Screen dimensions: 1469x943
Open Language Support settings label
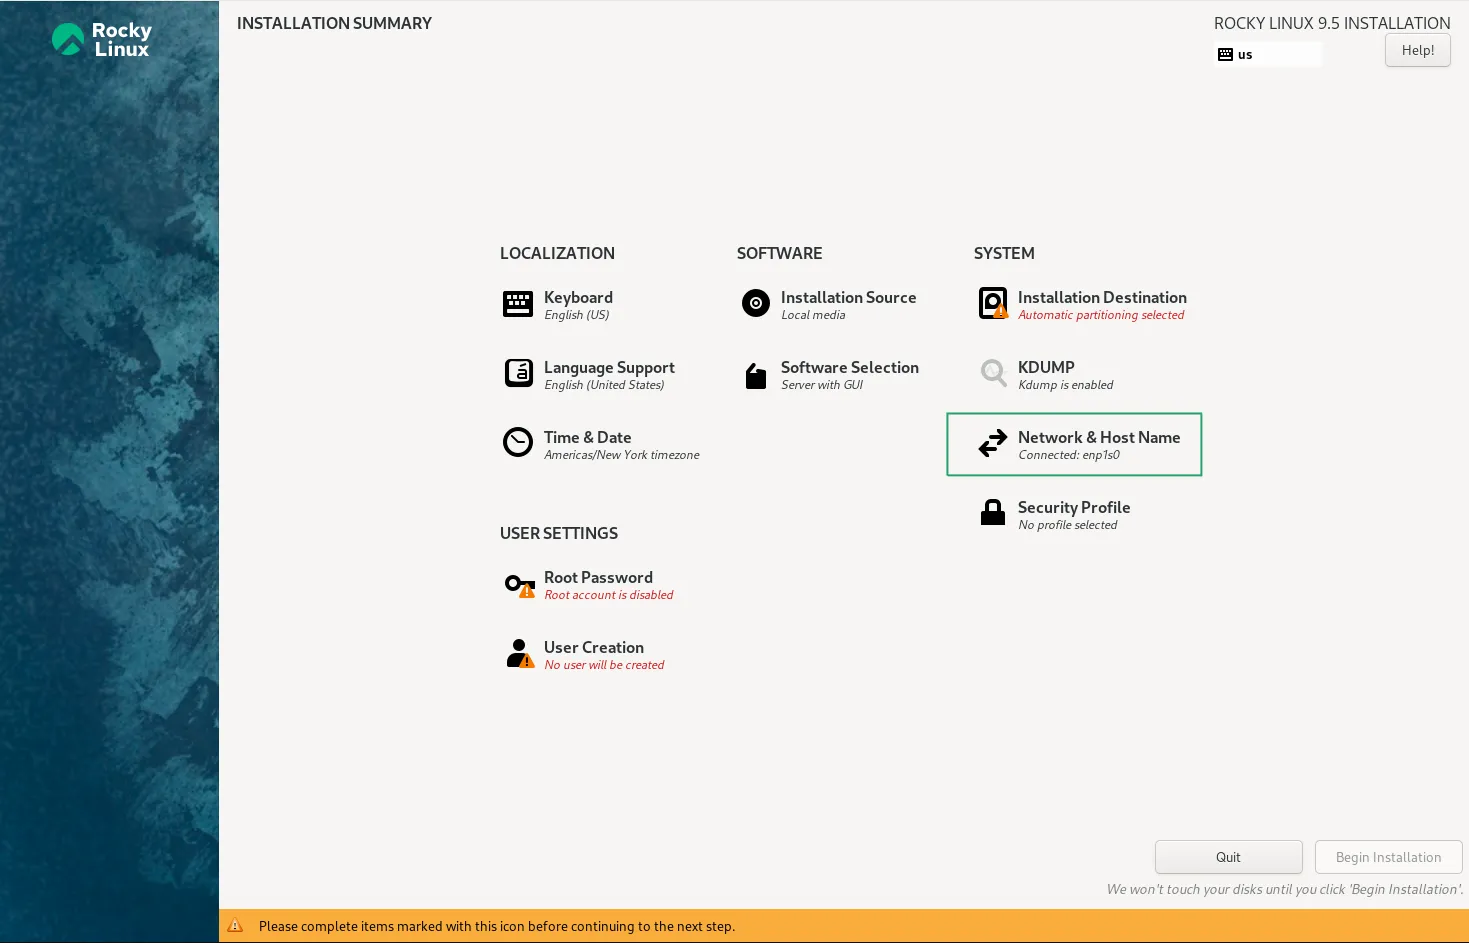tap(609, 367)
